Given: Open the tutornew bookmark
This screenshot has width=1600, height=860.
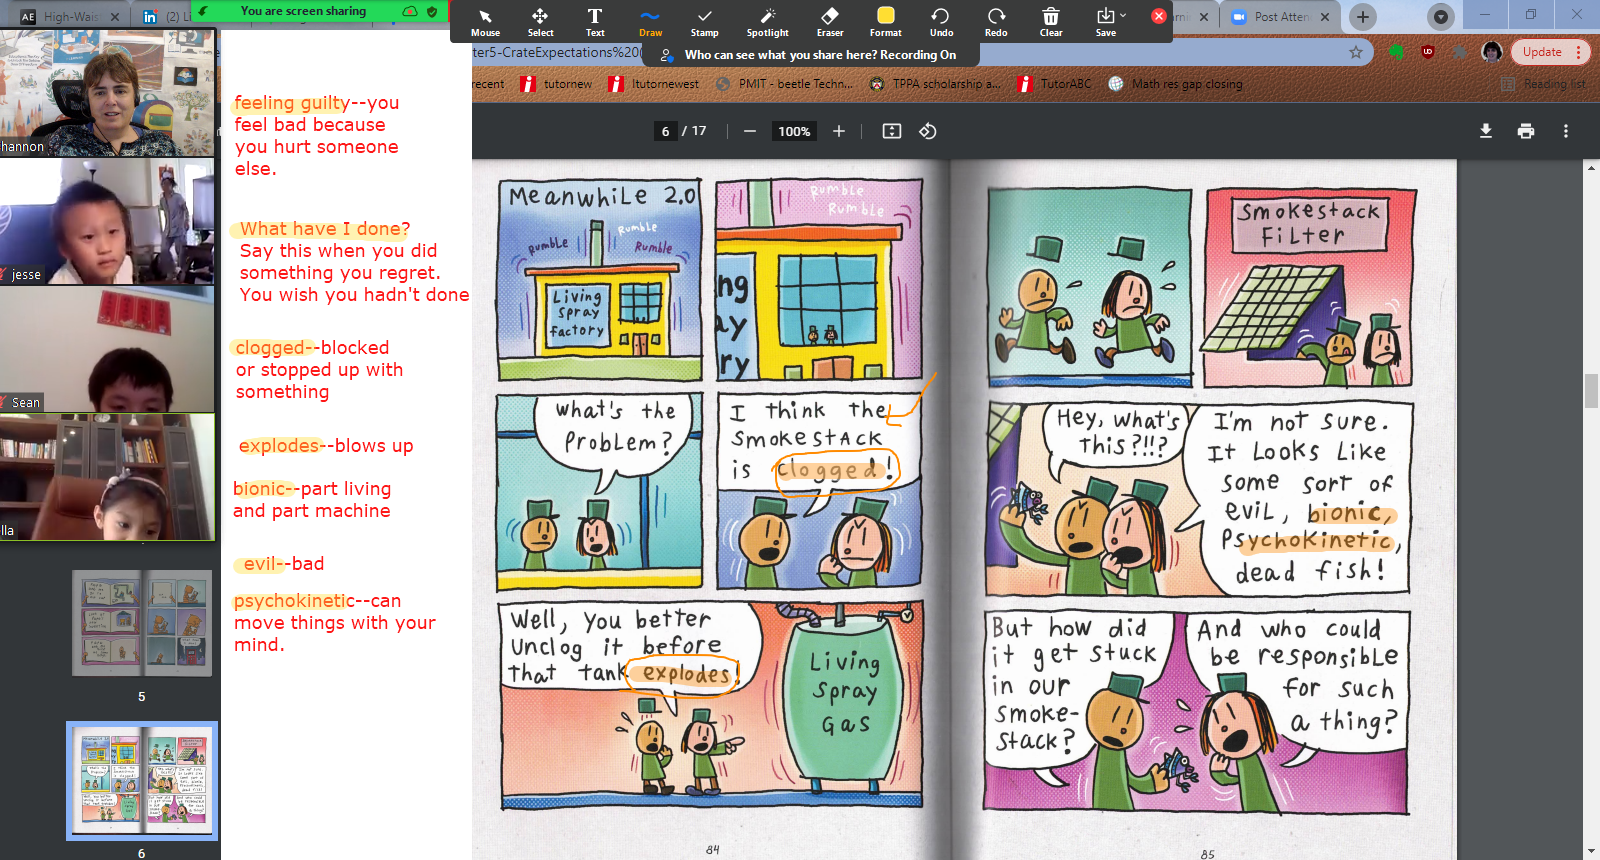Looking at the screenshot, I should point(556,84).
